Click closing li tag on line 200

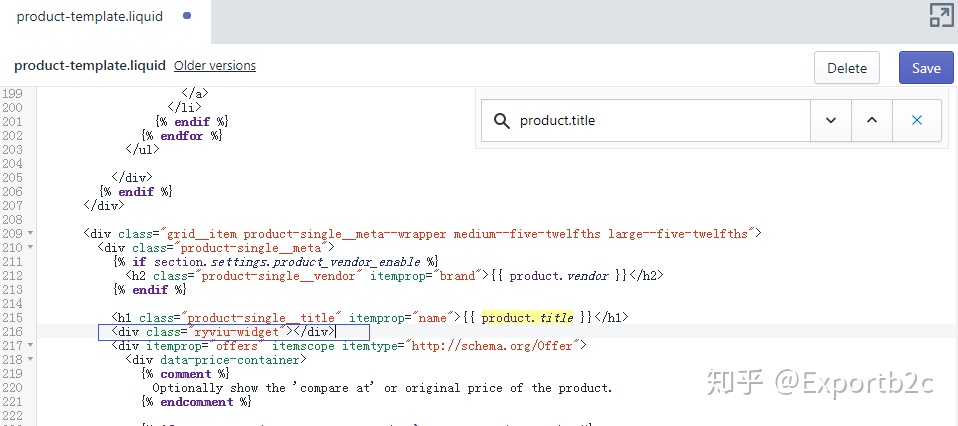pyautogui.click(x=184, y=108)
